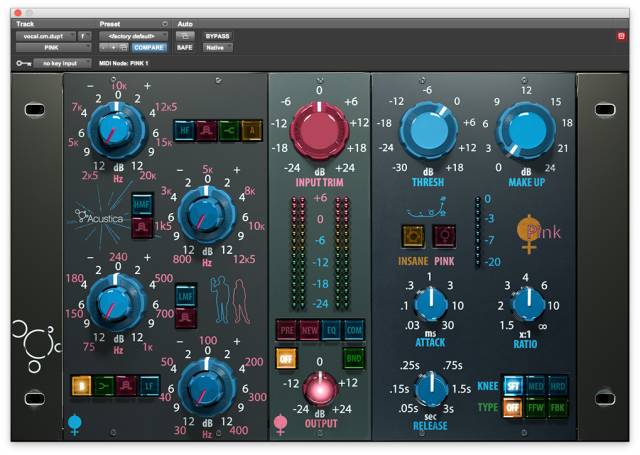Viewport: 640px width, 455px height.
Task: Click the track insert position button f
Action: click(84, 36)
